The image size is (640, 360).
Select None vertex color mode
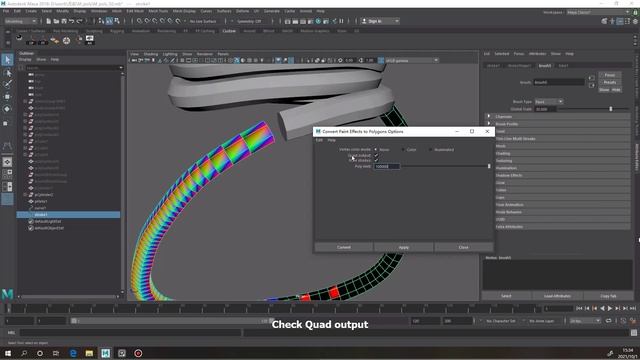tap(376, 150)
